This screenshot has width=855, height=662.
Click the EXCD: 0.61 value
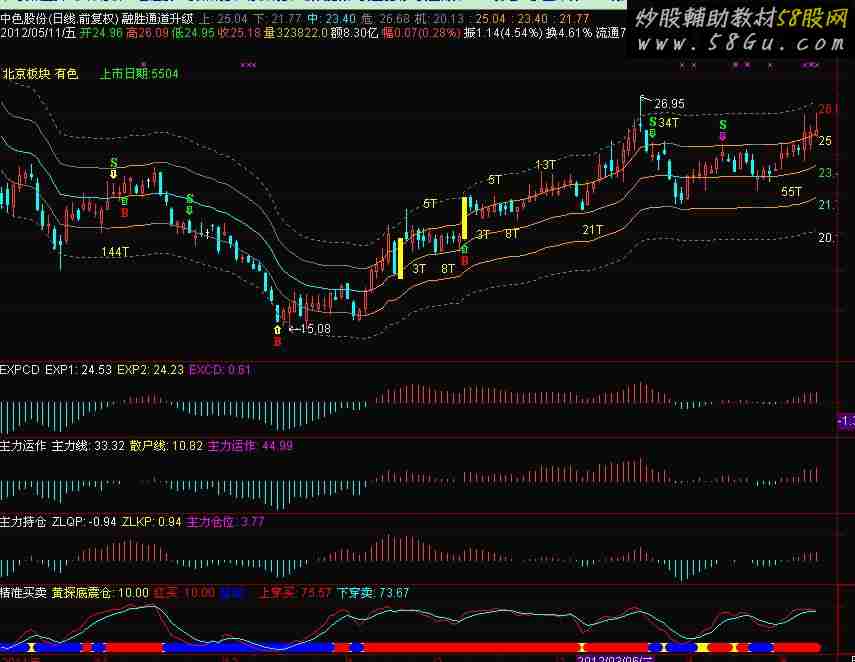click(220, 370)
